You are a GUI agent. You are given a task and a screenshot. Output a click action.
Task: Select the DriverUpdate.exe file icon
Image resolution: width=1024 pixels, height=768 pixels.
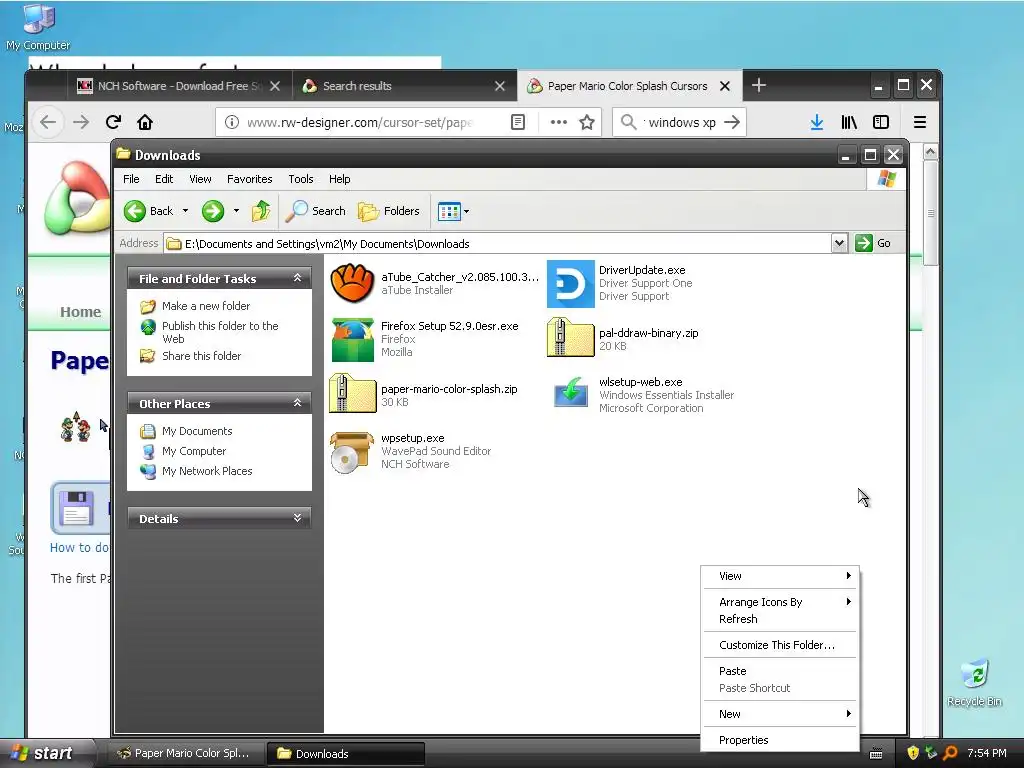(570, 283)
